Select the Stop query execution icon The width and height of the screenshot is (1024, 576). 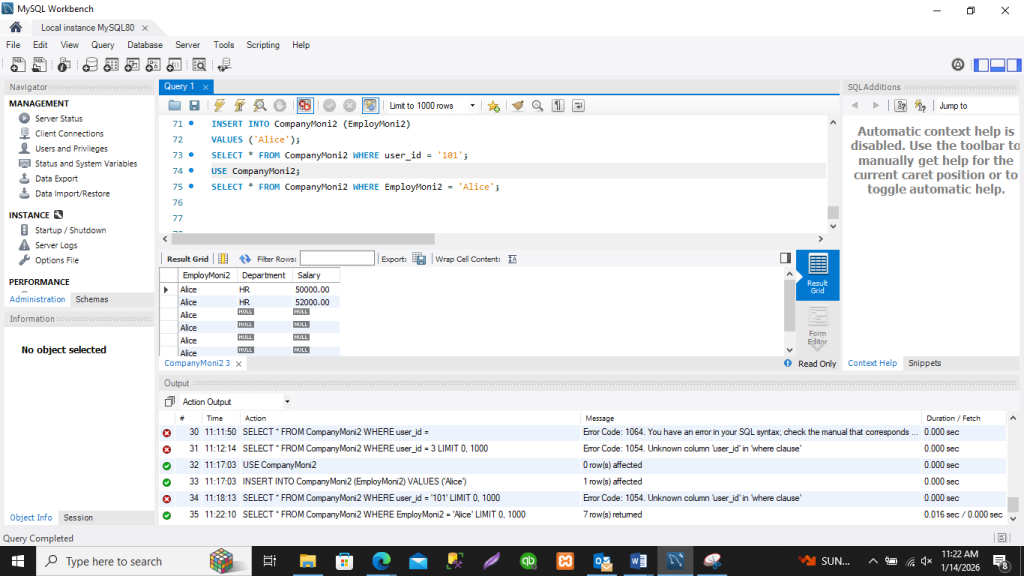(x=280, y=105)
